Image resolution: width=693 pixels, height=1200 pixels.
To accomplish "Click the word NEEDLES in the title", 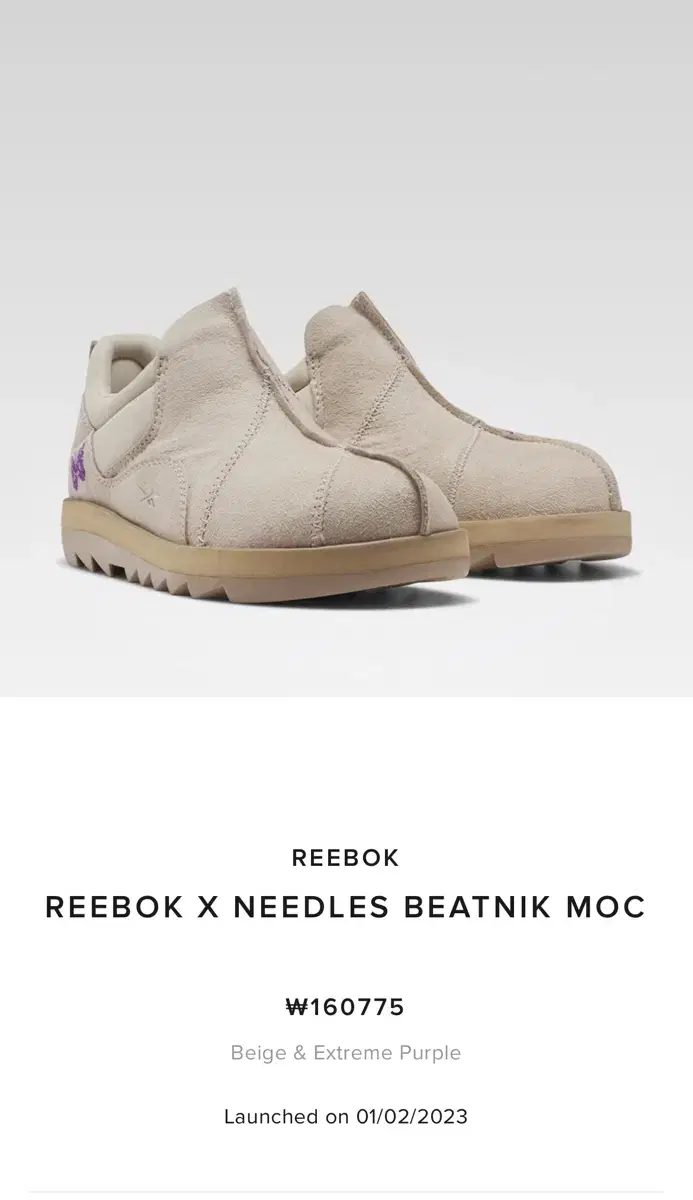I will 312,907.
